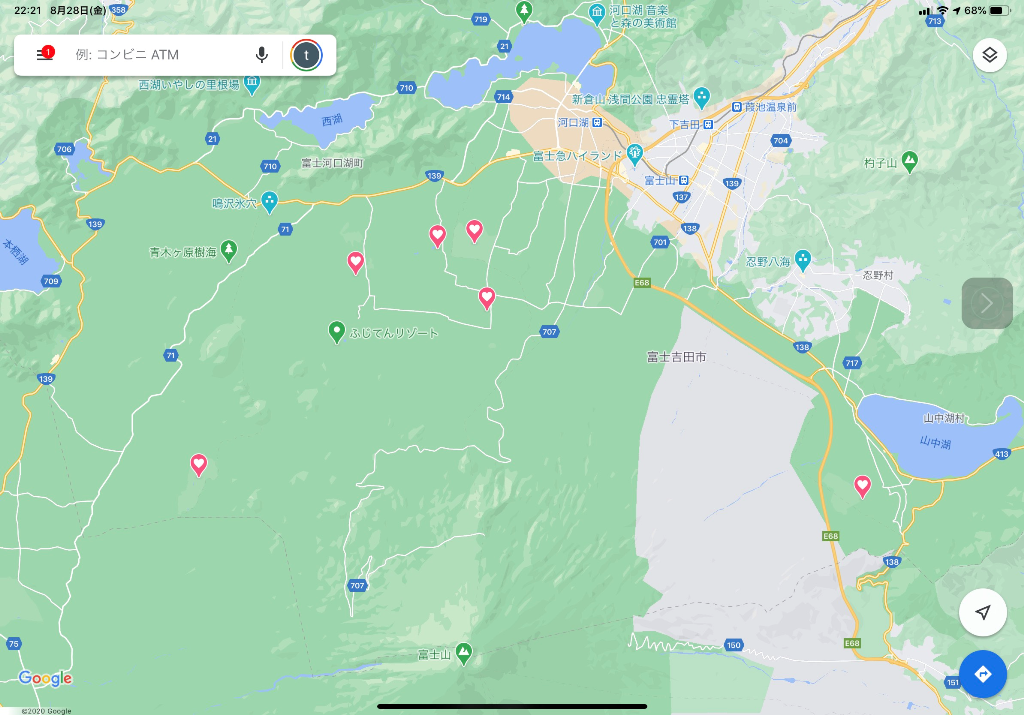Tap the Google logo at bottom left
The width and height of the screenshot is (1024, 715).
[45, 679]
